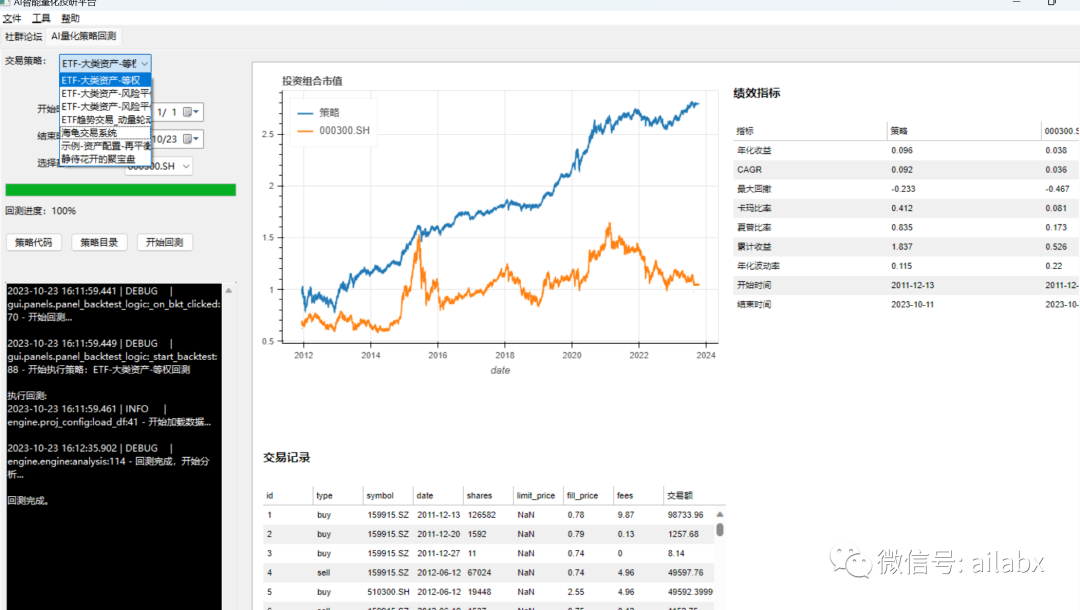The height and width of the screenshot is (610, 1080).
Task: Click the id column header
Action: pyautogui.click(x=287, y=495)
